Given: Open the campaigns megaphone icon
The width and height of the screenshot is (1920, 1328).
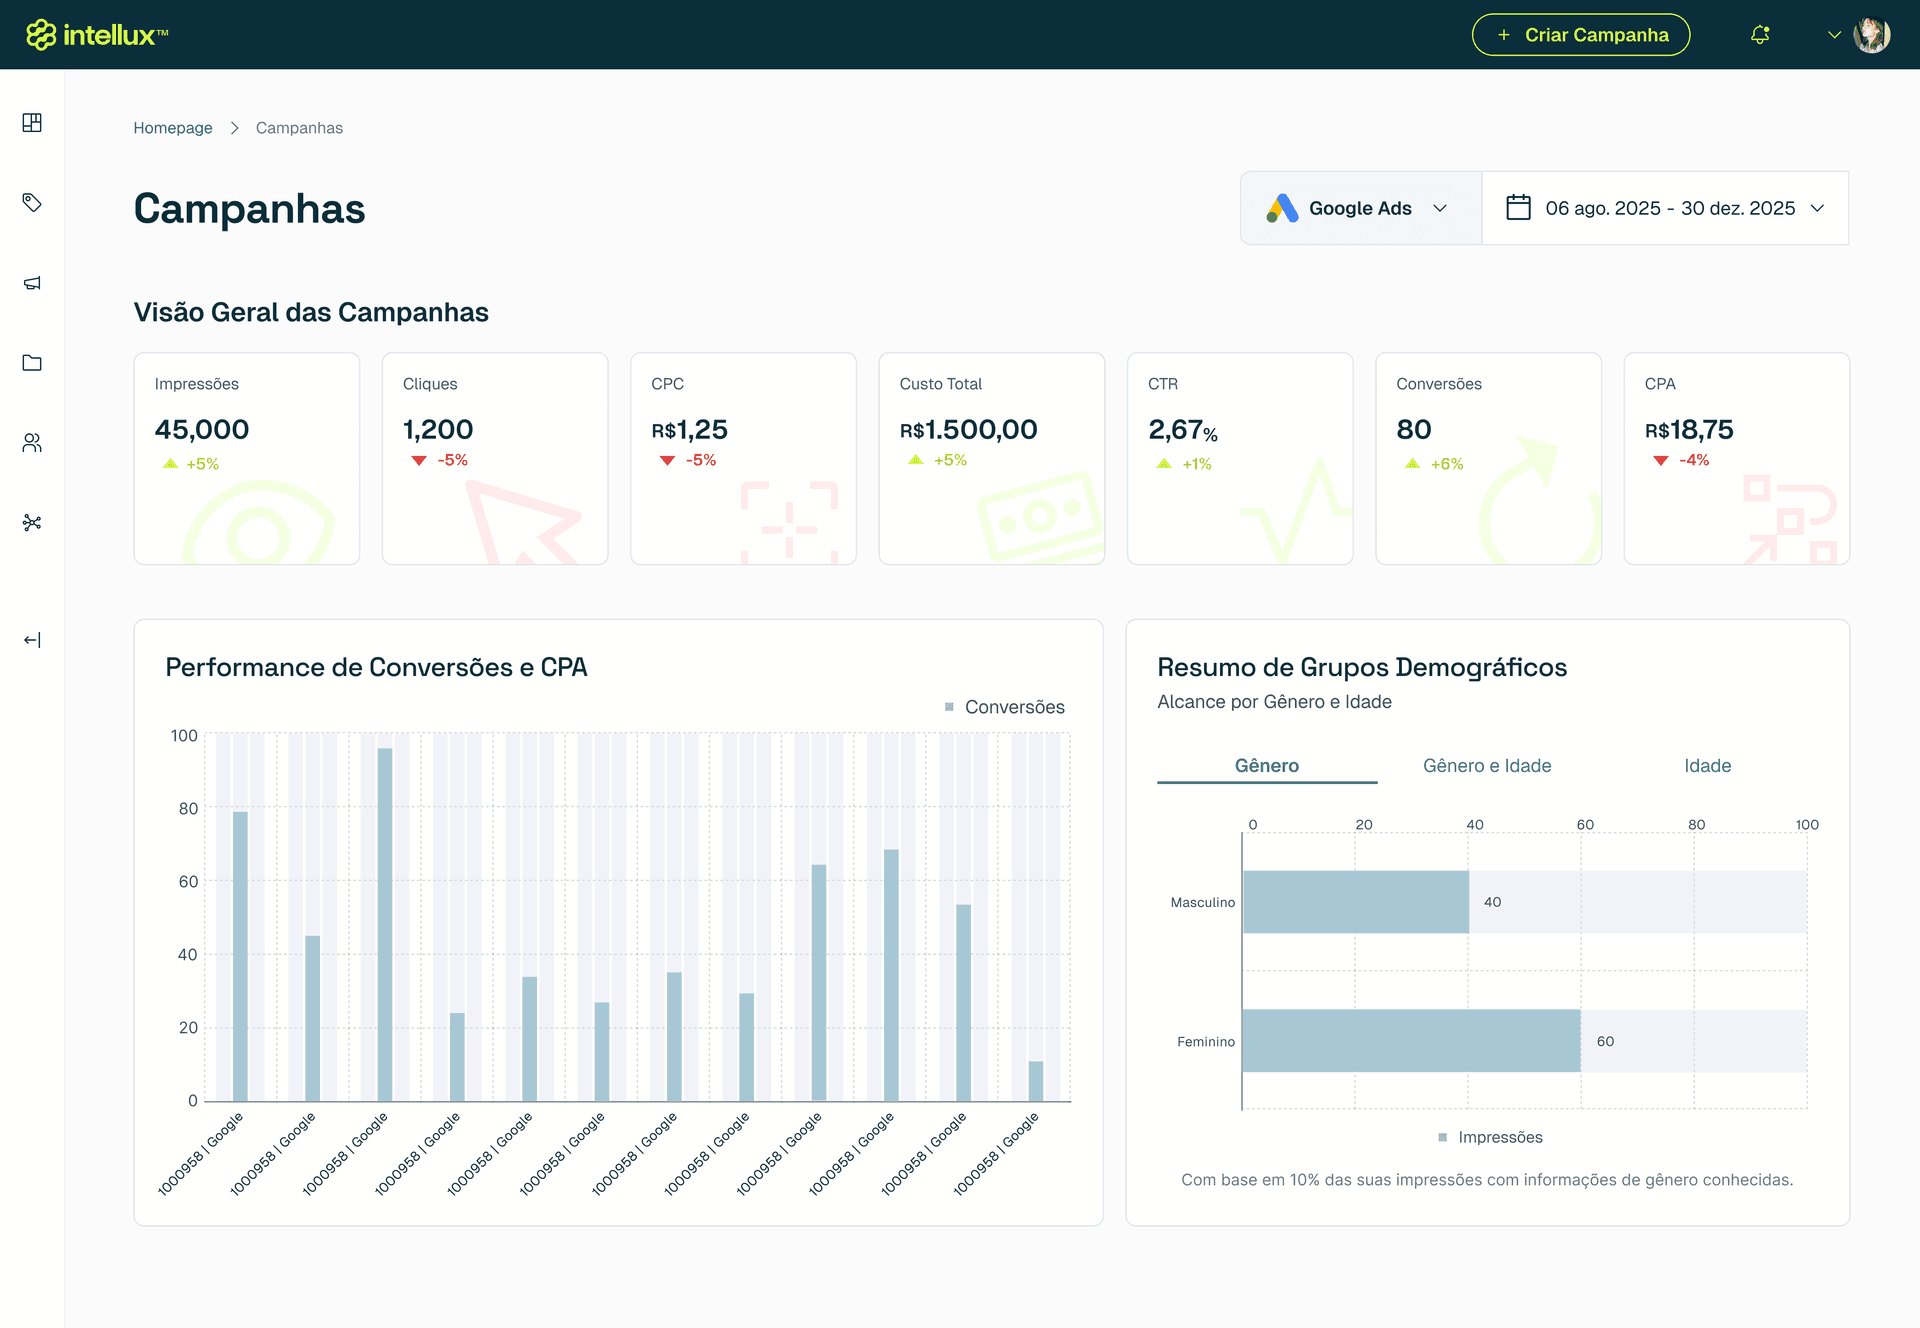Looking at the screenshot, I should pos(32,282).
